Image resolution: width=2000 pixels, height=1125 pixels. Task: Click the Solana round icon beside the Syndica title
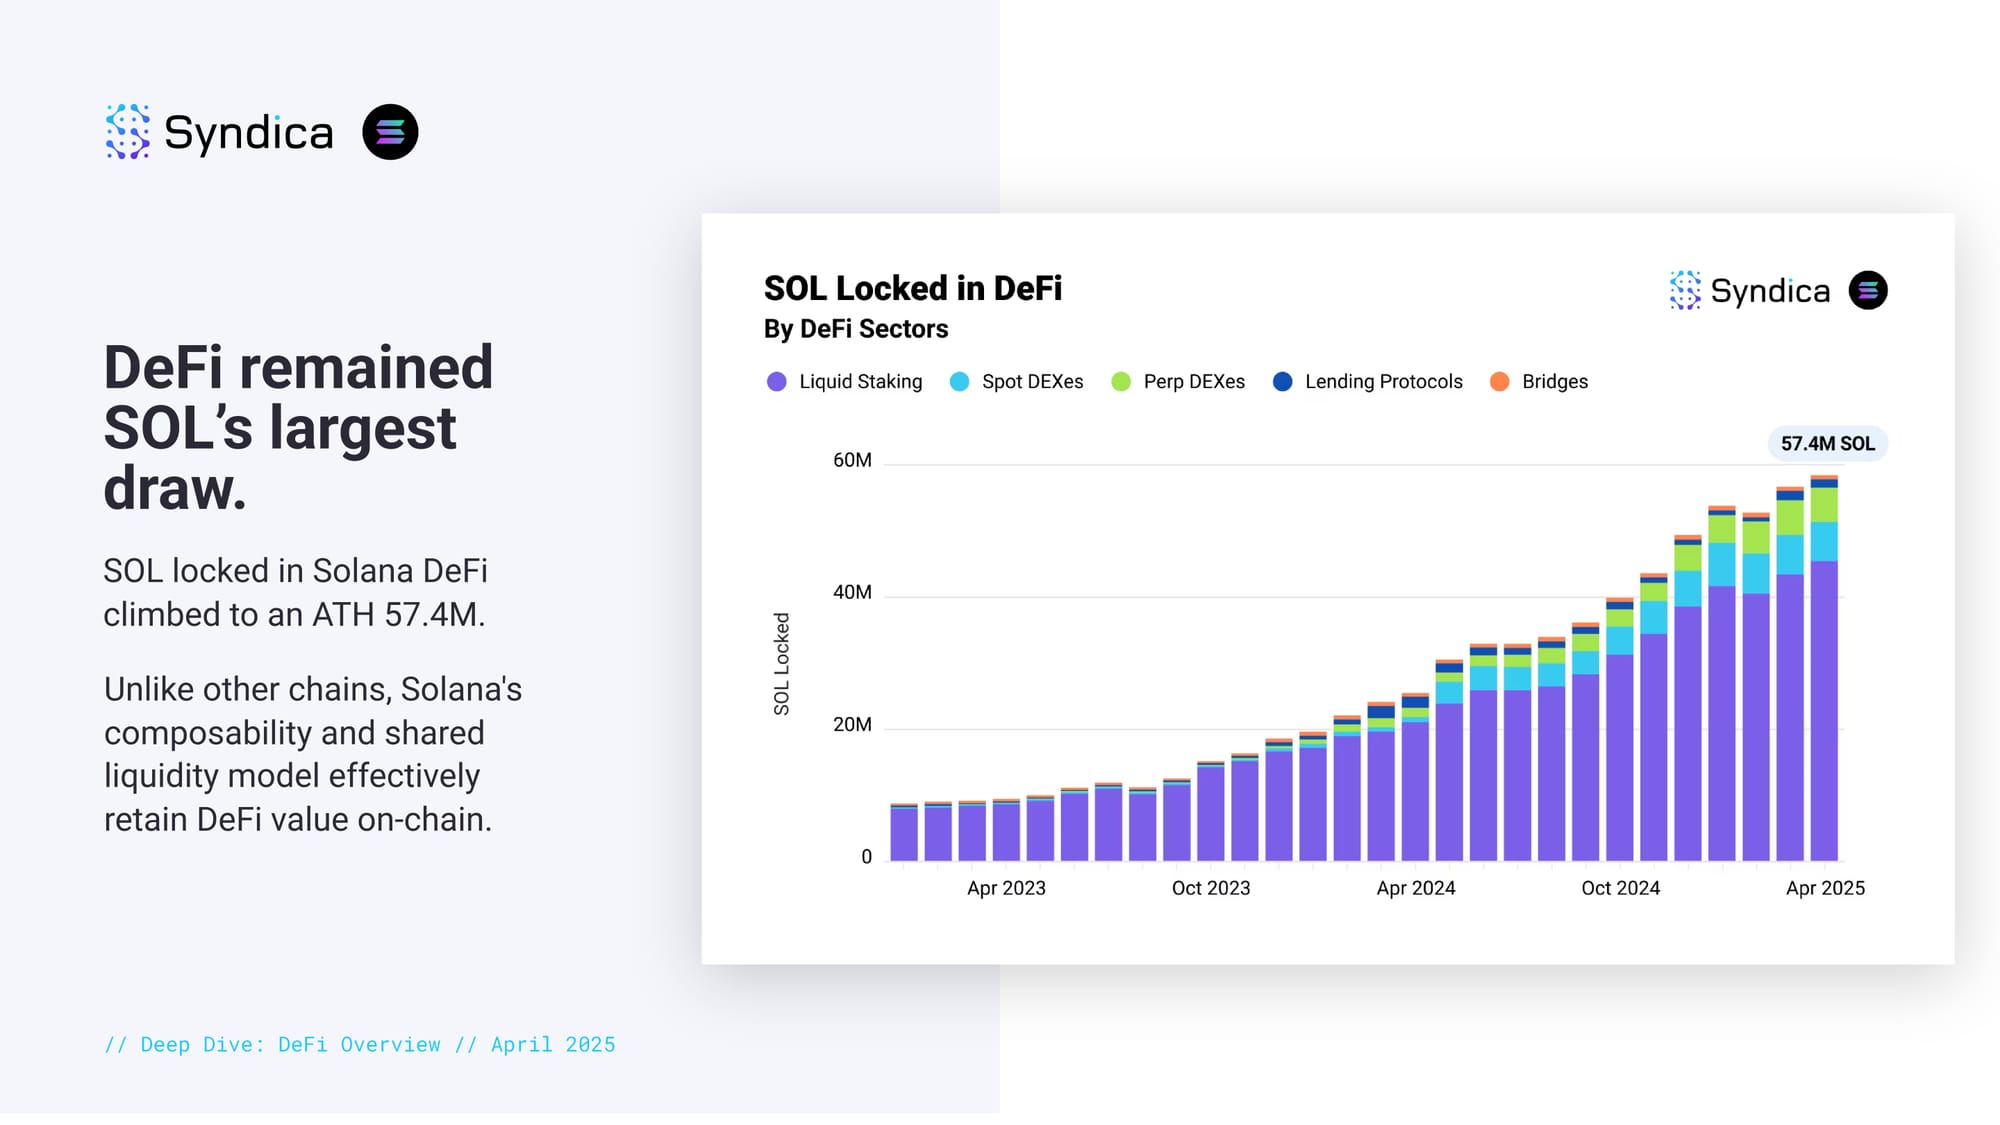[390, 132]
